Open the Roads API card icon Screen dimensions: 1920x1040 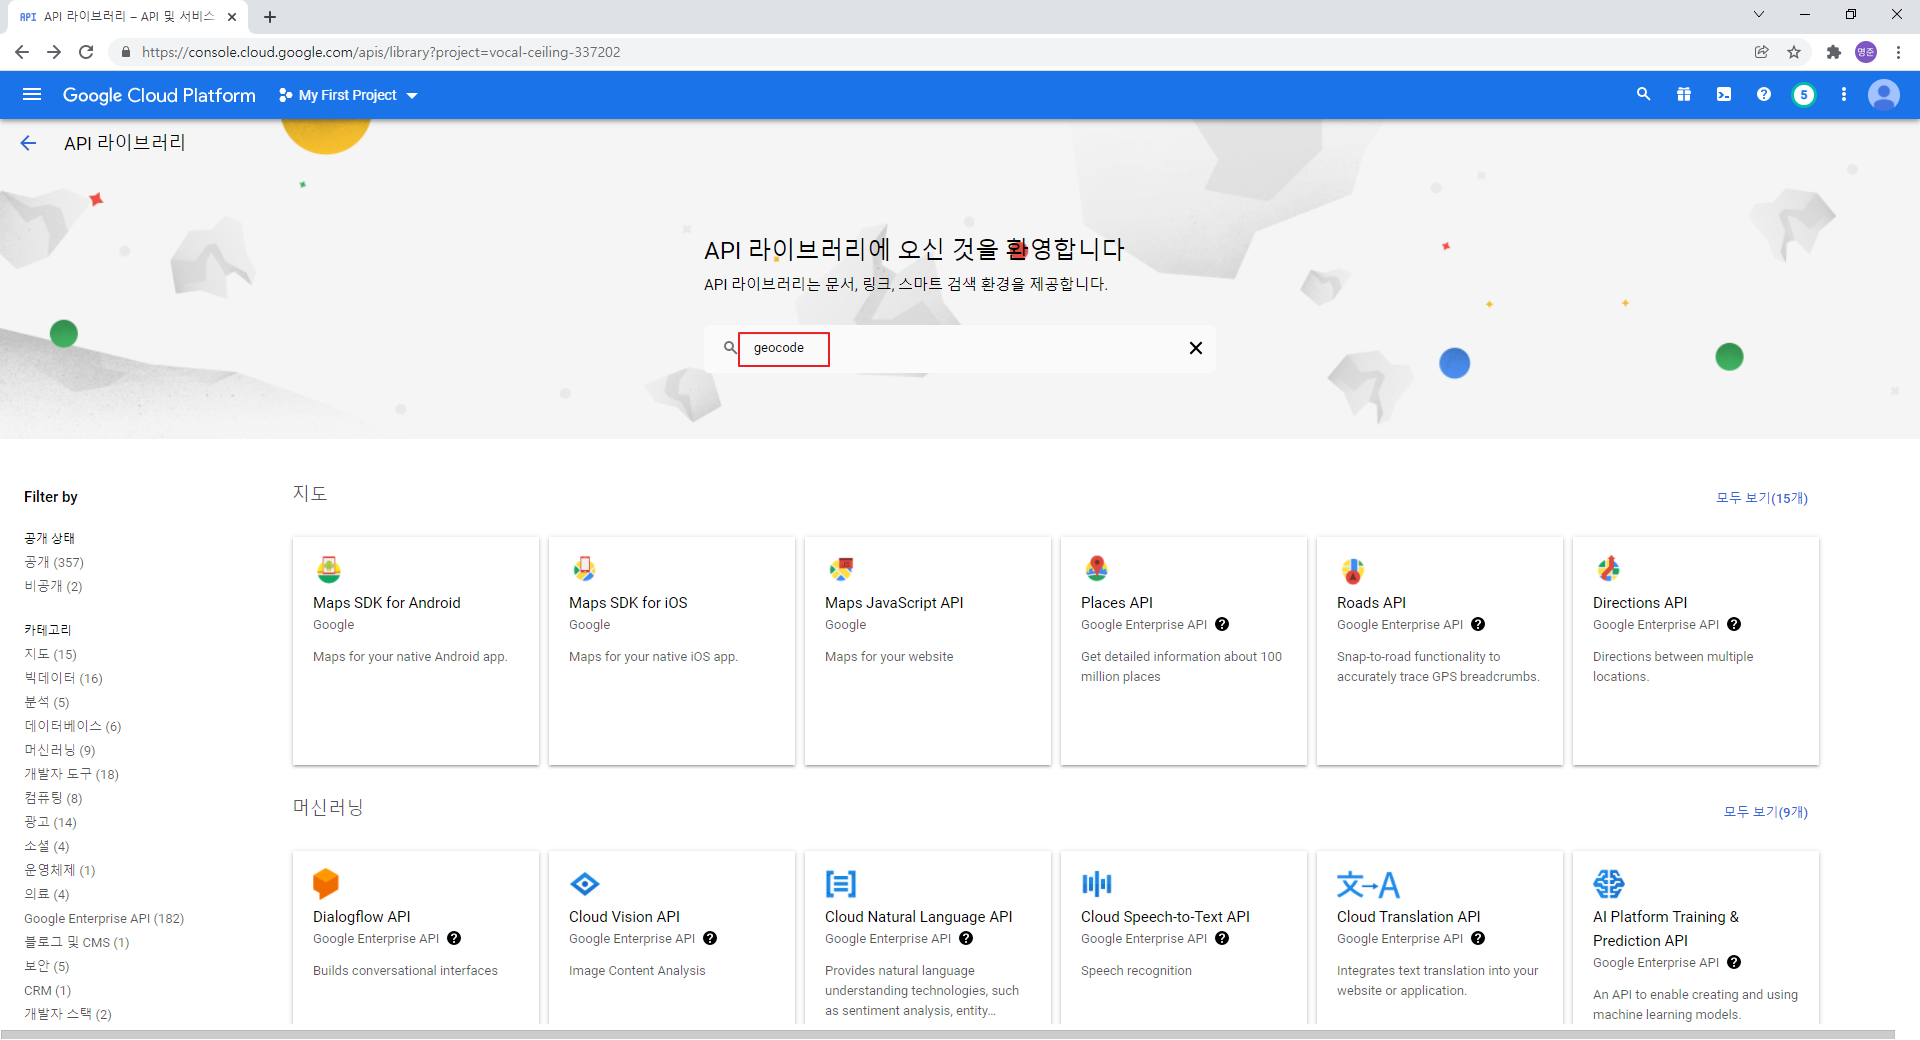(x=1353, y=570)
